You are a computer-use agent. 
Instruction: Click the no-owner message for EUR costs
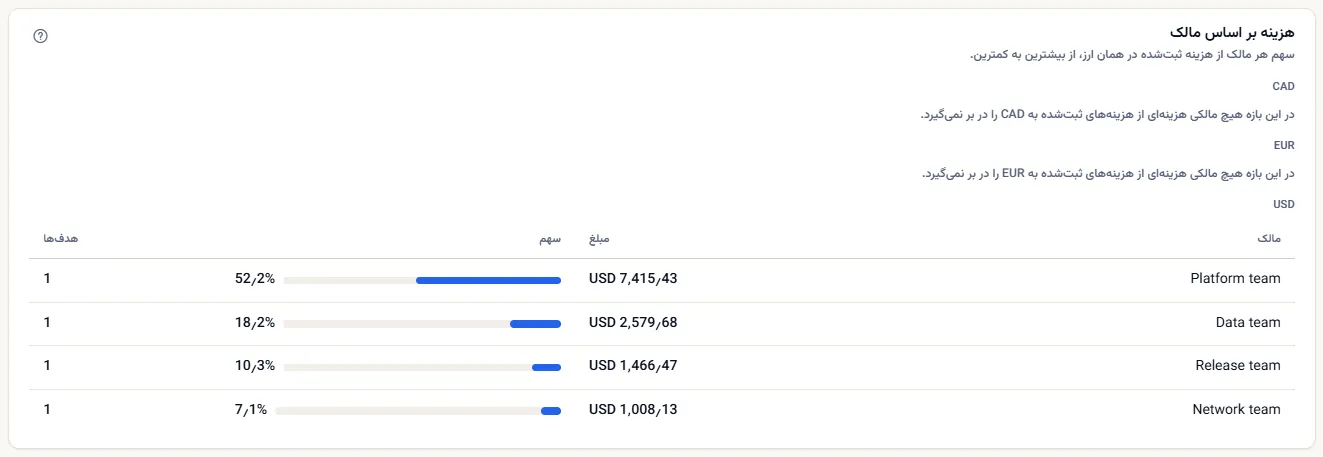[1108, 174]
